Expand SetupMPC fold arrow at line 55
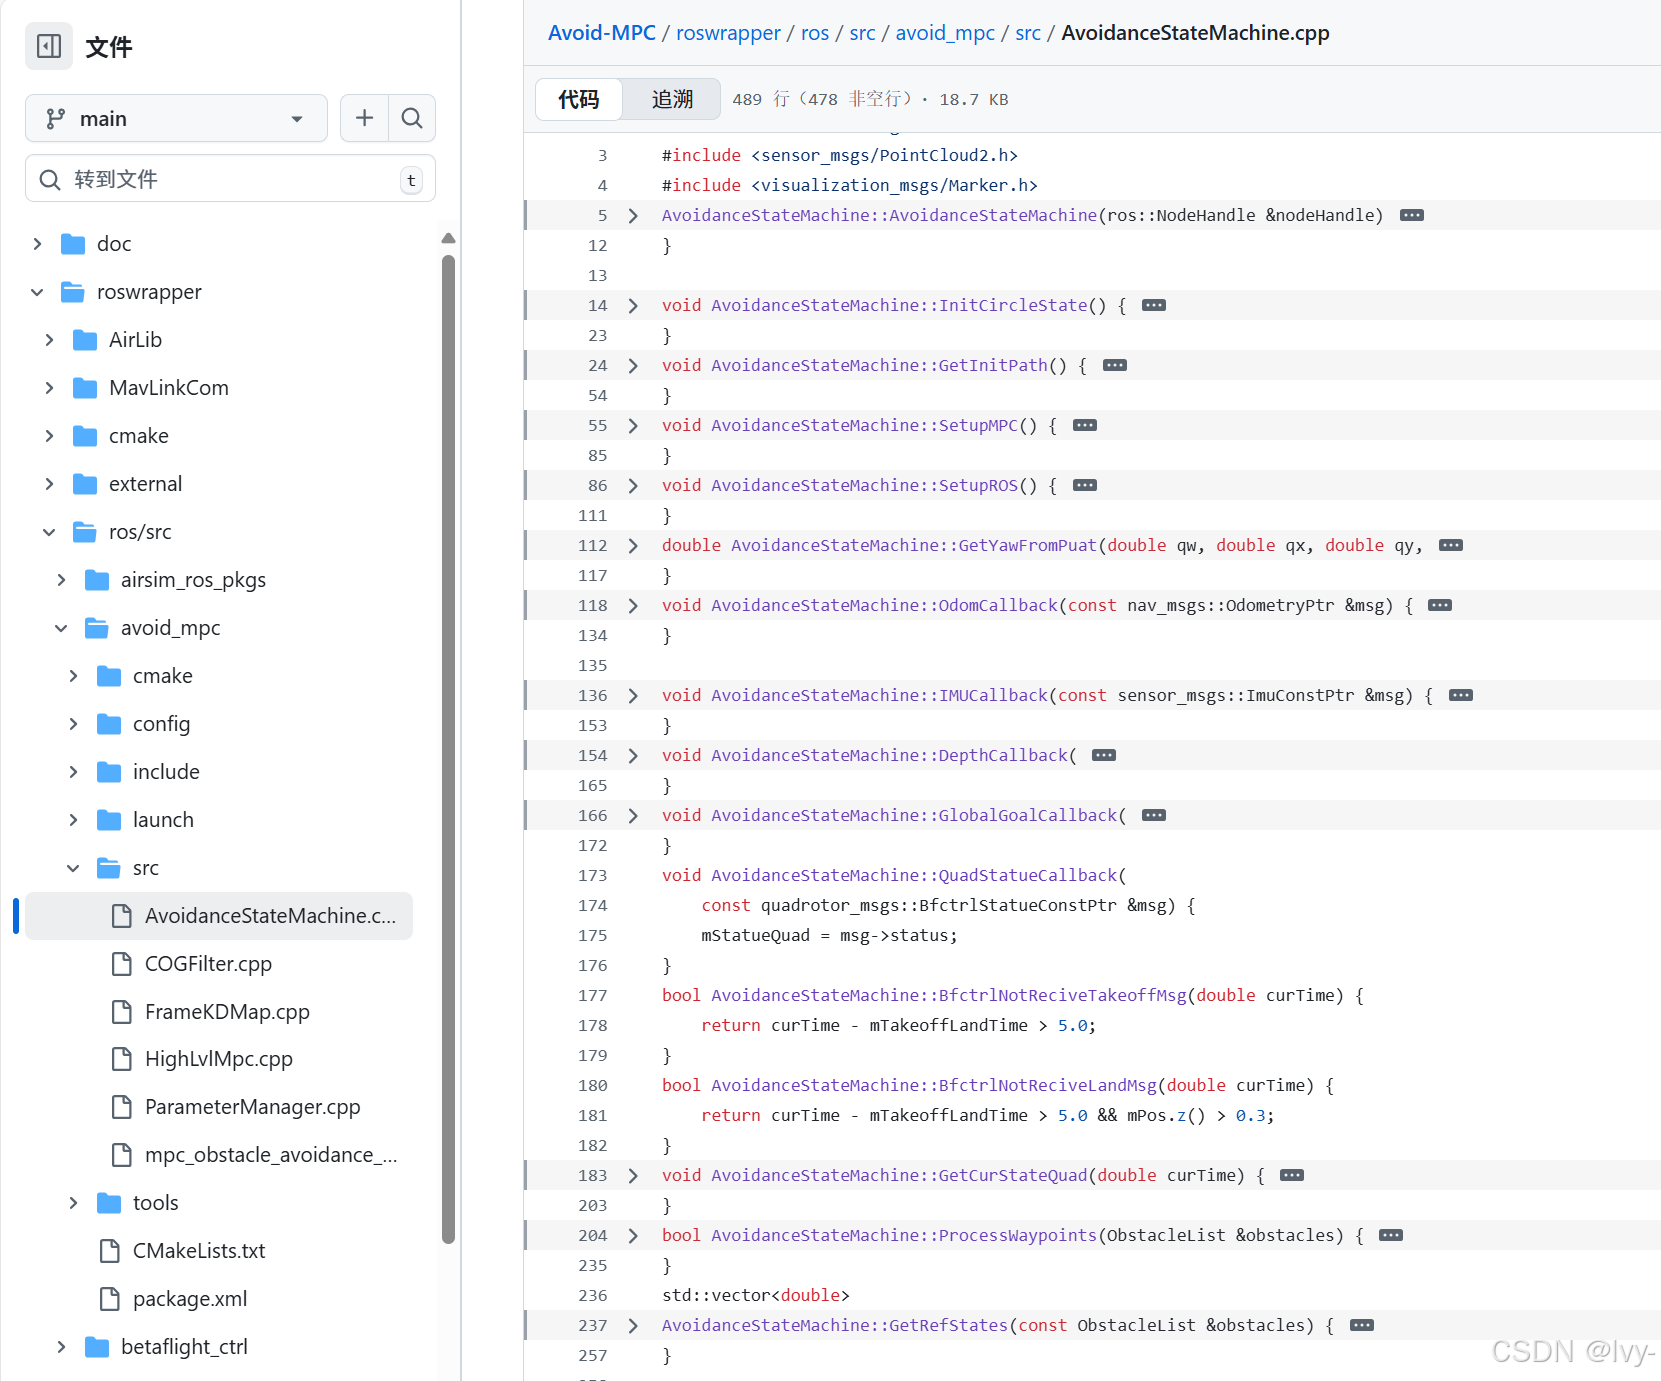Image resolution: width=1661 pixels, height=1381 pixels. point(633,426)
